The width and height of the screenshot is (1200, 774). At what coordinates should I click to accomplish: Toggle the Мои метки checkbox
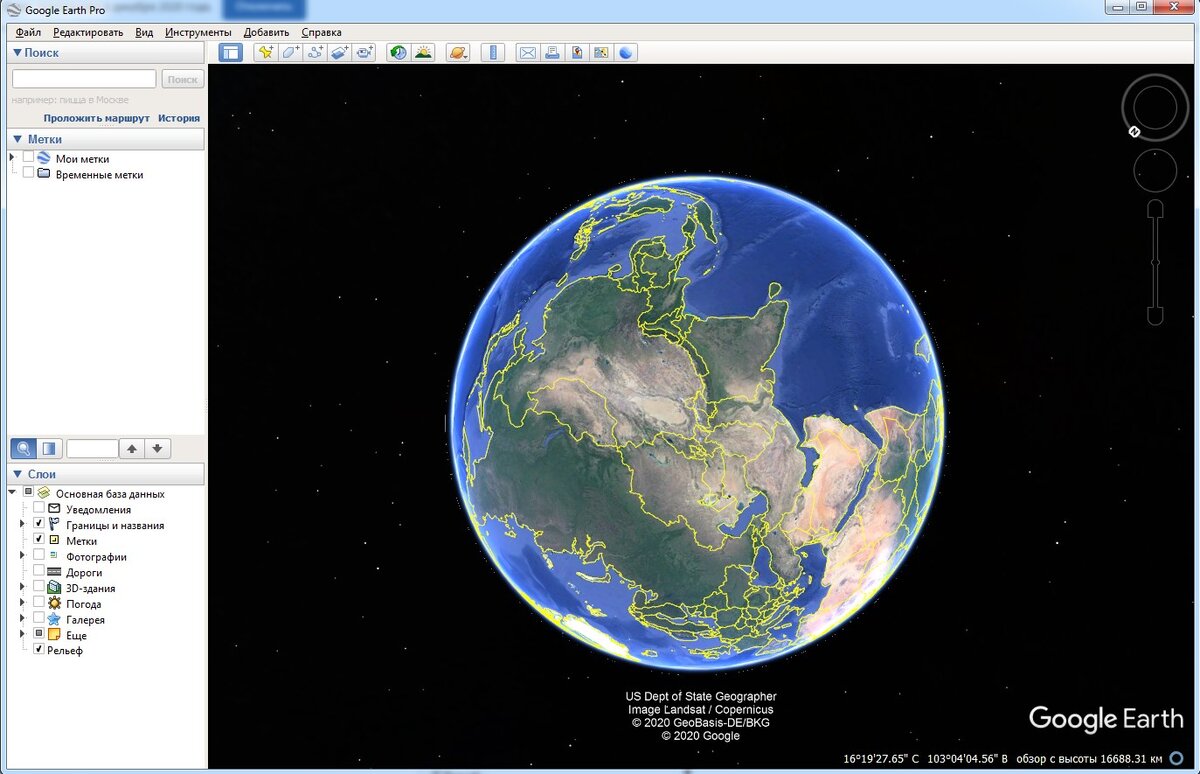28,158
